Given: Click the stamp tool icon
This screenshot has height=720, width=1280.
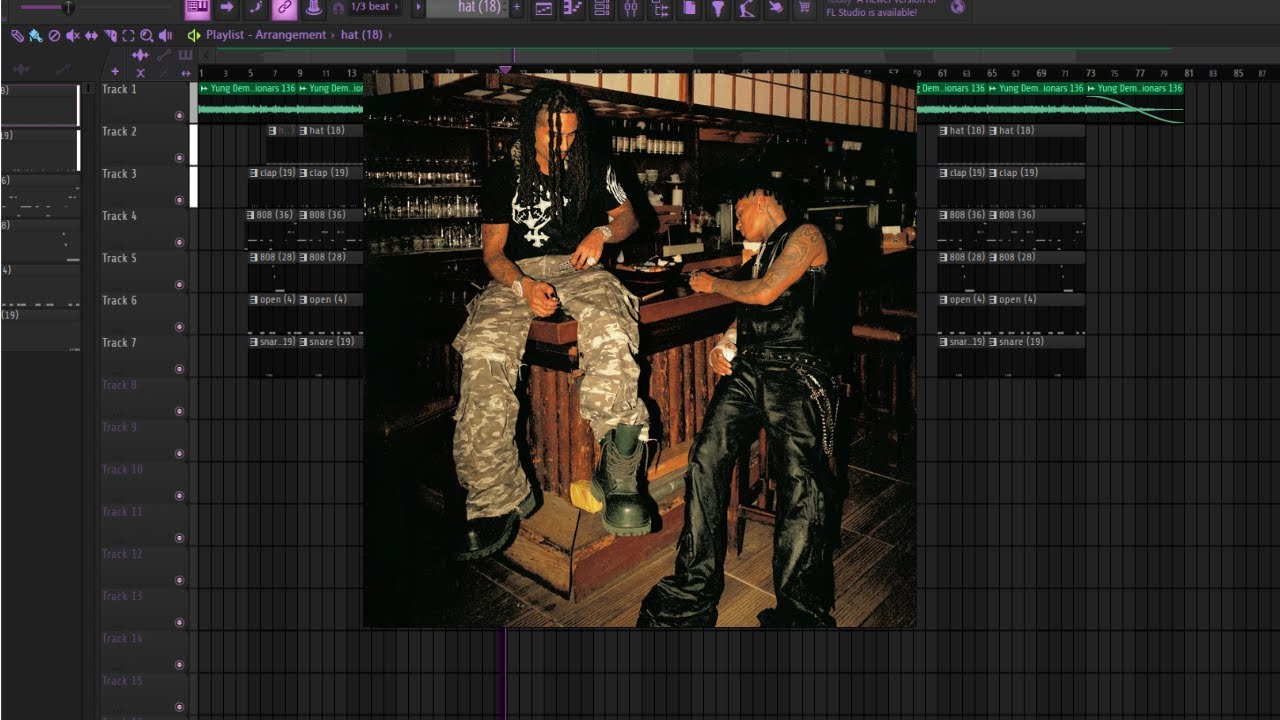Looking at the screenshot, I should pyautogui.click(x=314, y=8).
